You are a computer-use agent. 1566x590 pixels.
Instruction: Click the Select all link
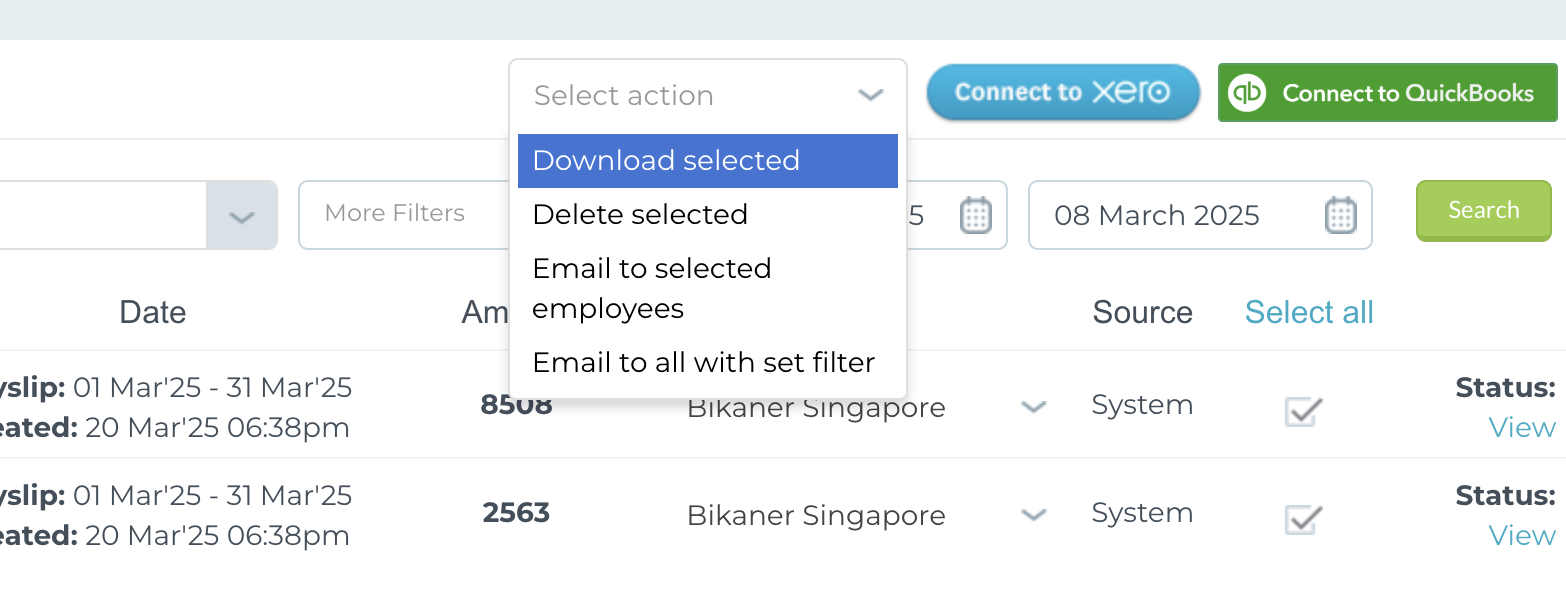pyautogui.click(x=1309, y=312)
